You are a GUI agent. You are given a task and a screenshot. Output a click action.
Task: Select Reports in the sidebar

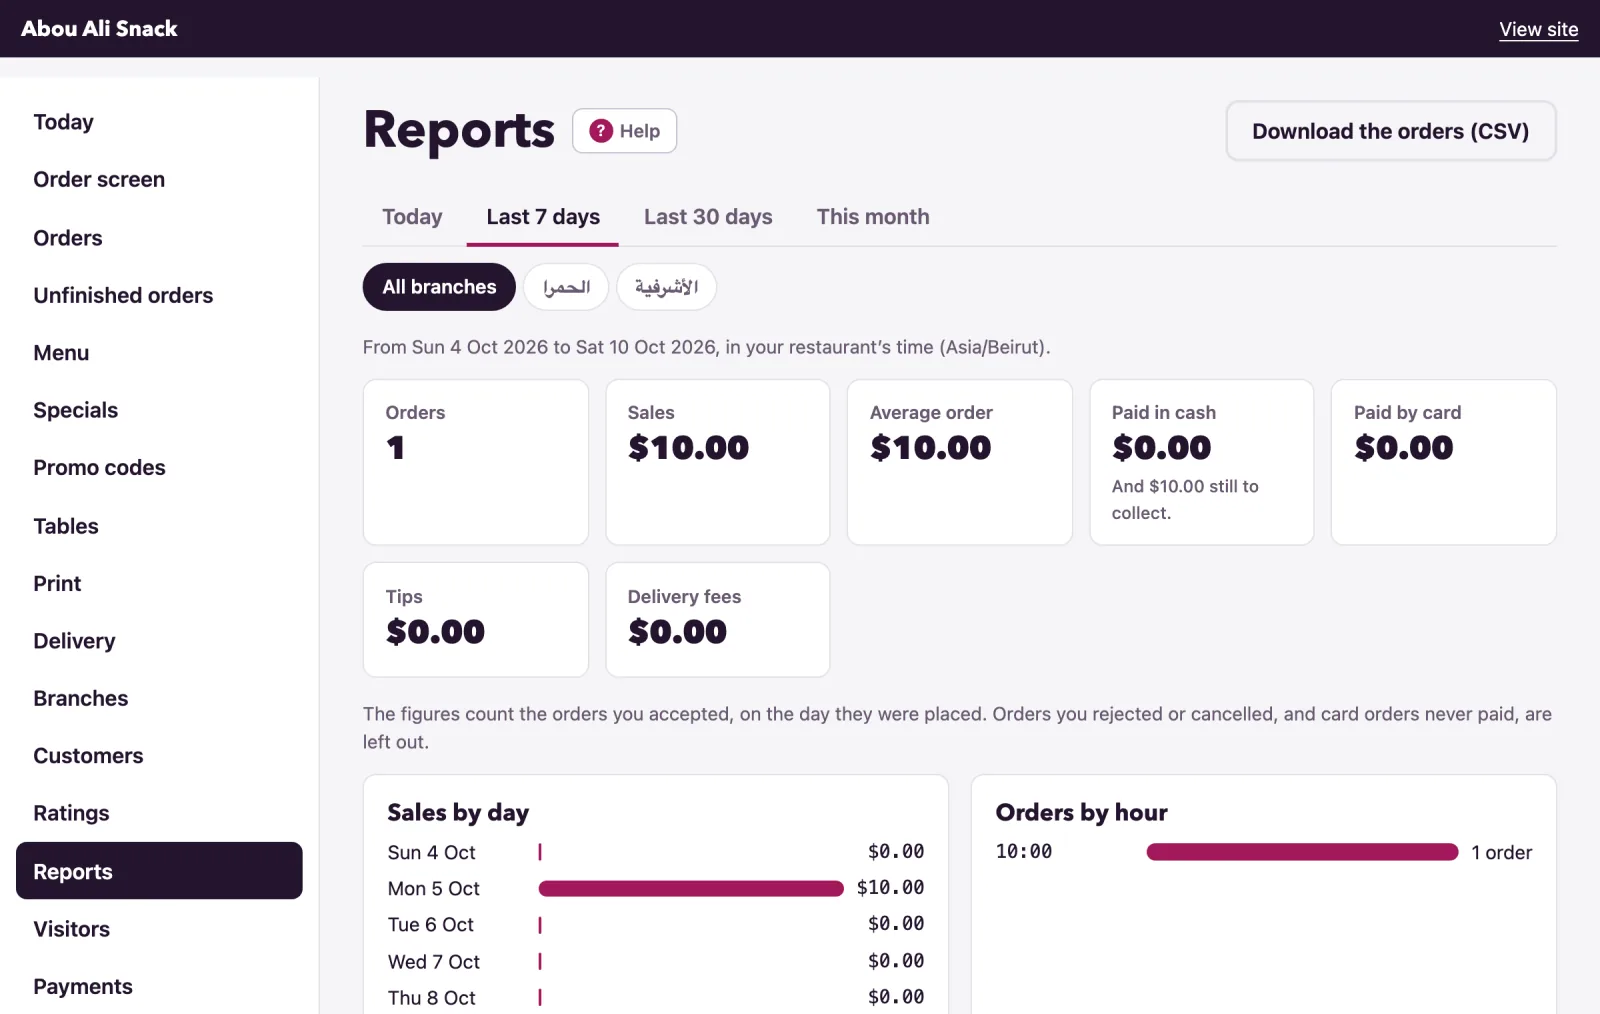pos(159,871)
